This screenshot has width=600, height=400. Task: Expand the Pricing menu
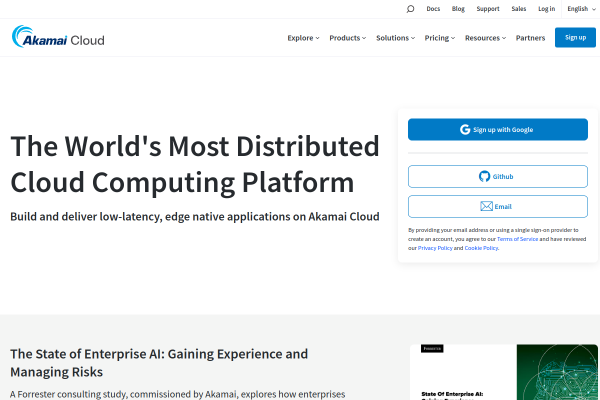[440, 38]
